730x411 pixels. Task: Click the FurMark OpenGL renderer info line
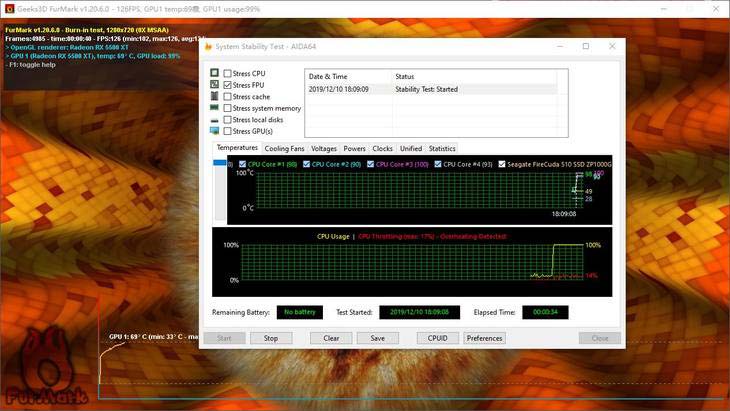click(67, 47)
